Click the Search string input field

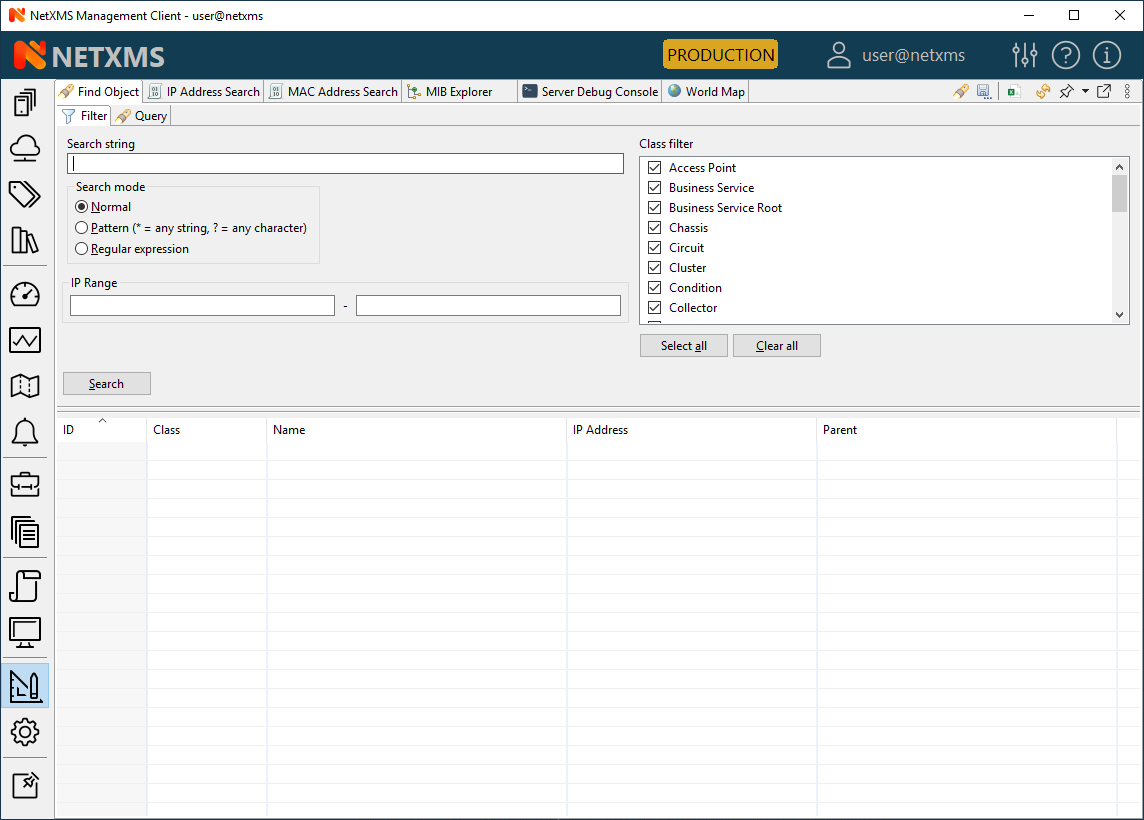click(345, 164)
